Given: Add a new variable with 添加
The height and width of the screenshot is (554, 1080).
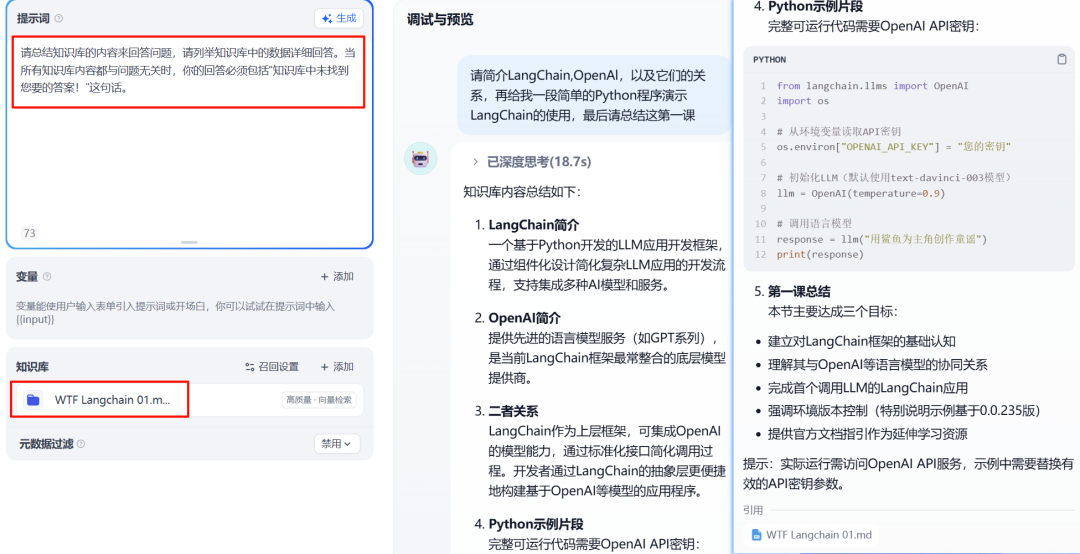Looking at the screenshot, I should pos(337,276).
